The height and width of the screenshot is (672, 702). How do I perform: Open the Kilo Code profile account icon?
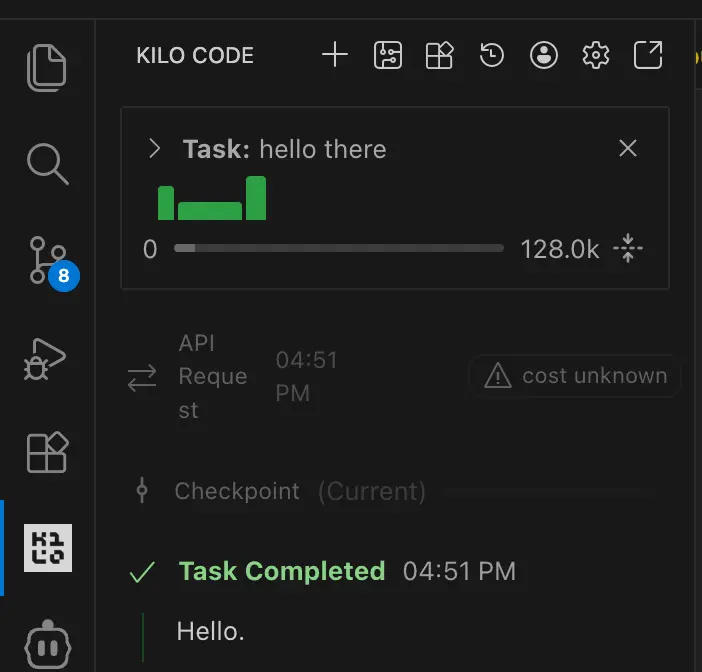[544, 55]
